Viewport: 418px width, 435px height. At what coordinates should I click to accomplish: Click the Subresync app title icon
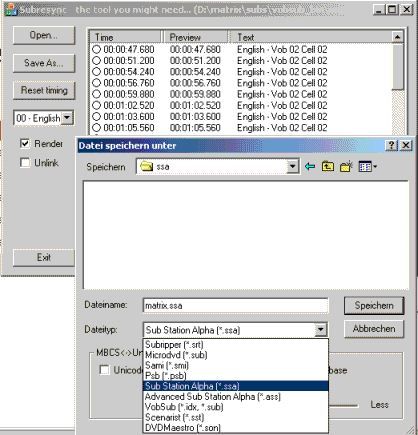coord(11,9)
